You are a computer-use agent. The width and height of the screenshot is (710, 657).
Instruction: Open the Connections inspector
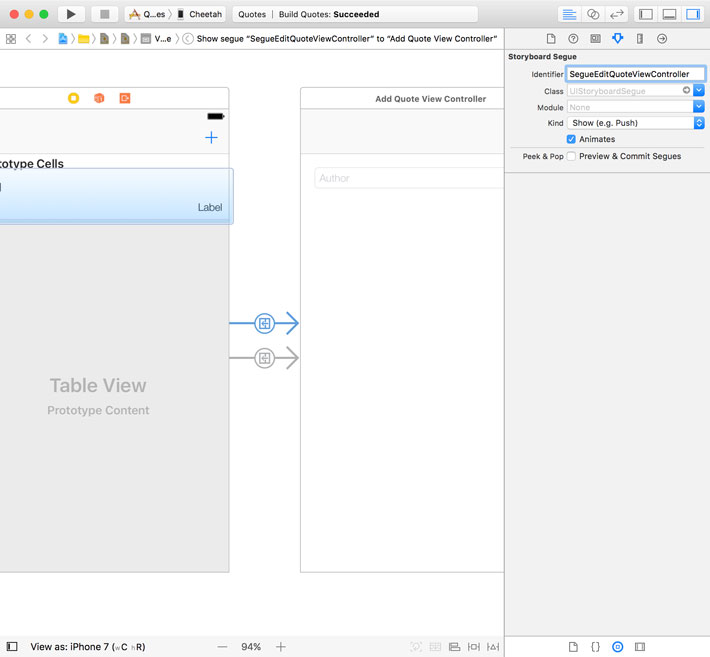pyautogui.click(x=662, y=39)
